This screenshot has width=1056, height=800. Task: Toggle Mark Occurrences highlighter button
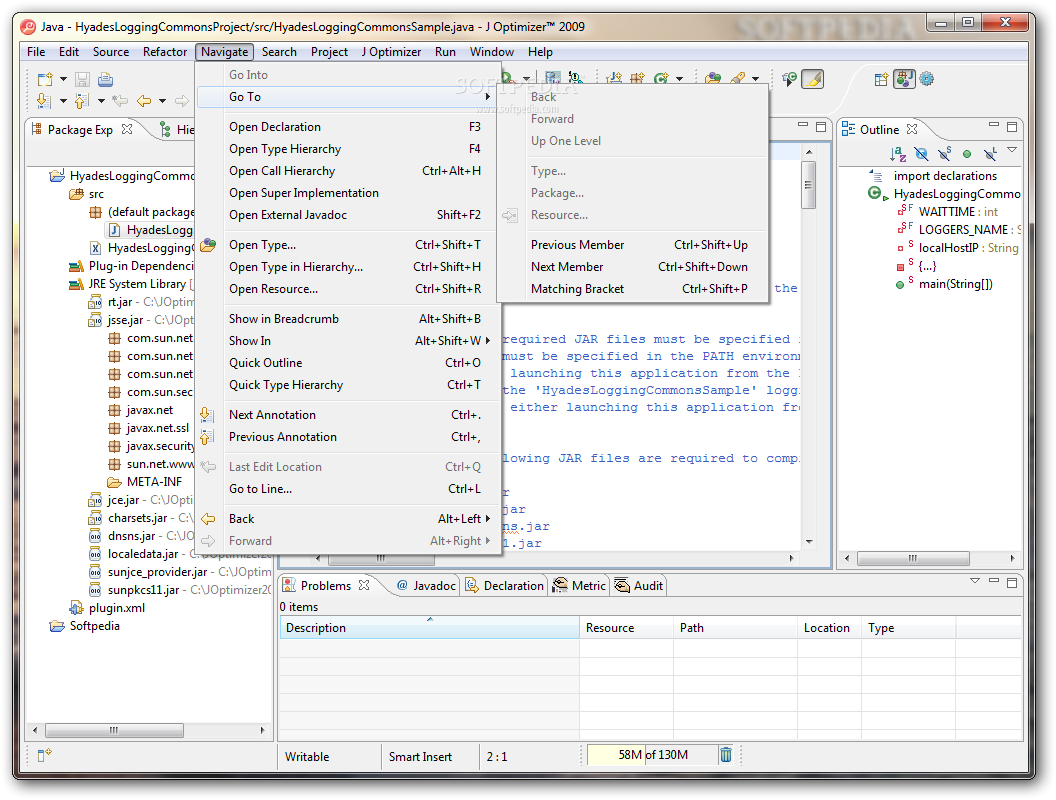pos(812,79)
